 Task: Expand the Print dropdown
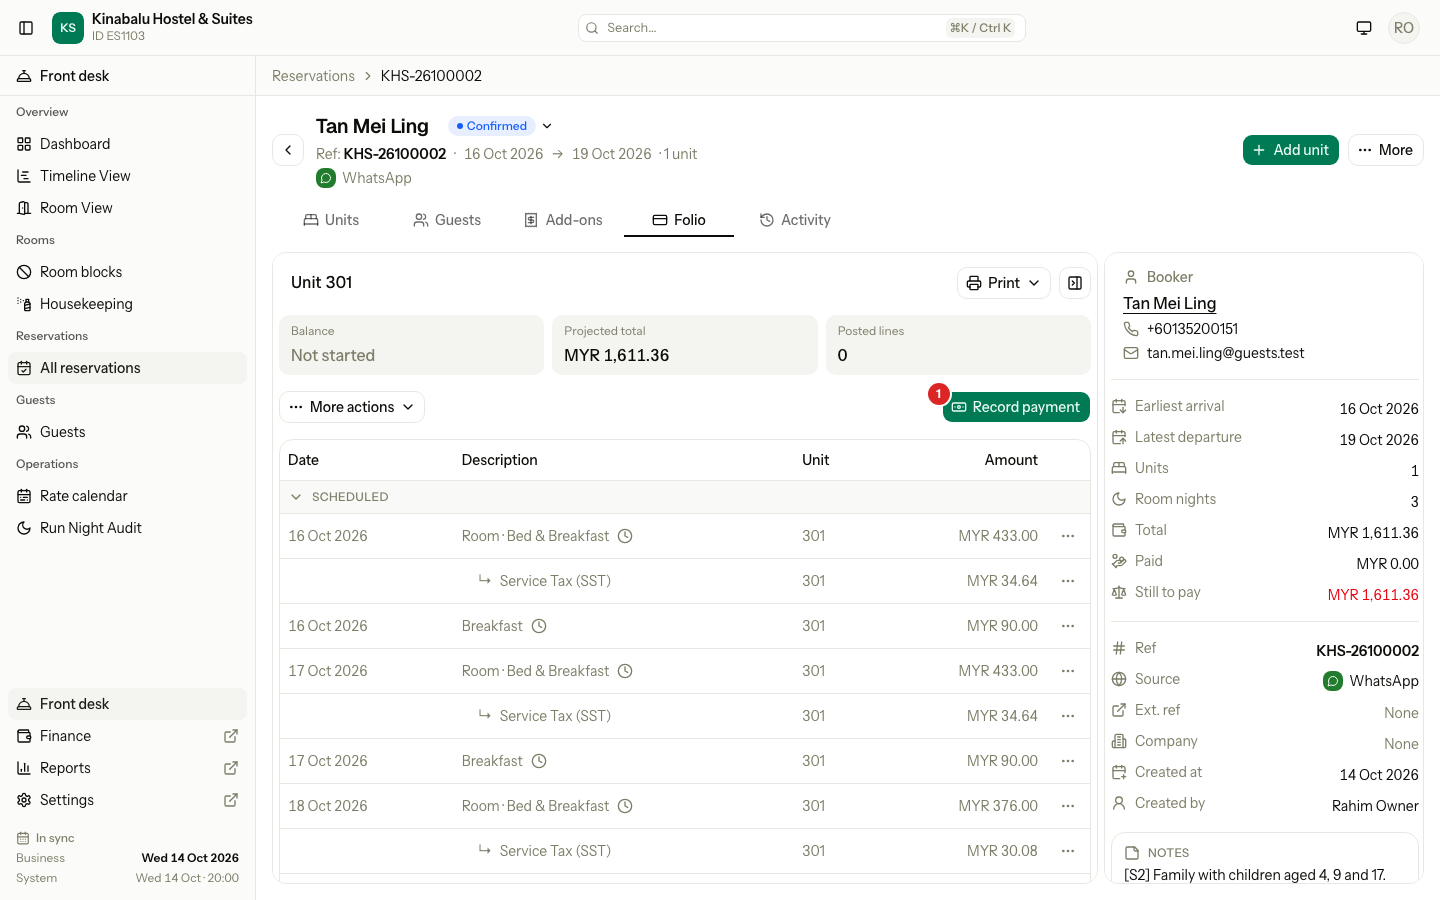click(x=1004, y=283)
